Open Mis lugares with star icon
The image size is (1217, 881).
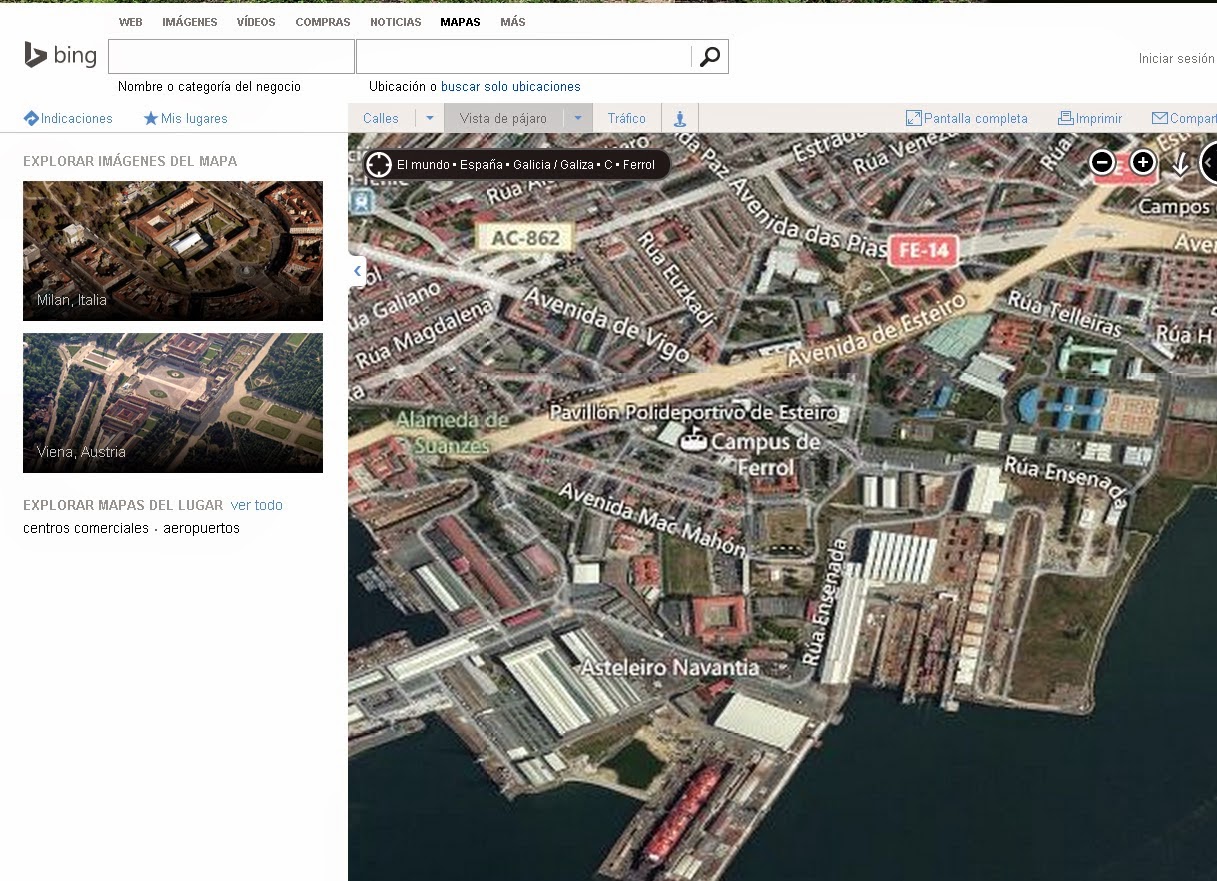point(186,118)
